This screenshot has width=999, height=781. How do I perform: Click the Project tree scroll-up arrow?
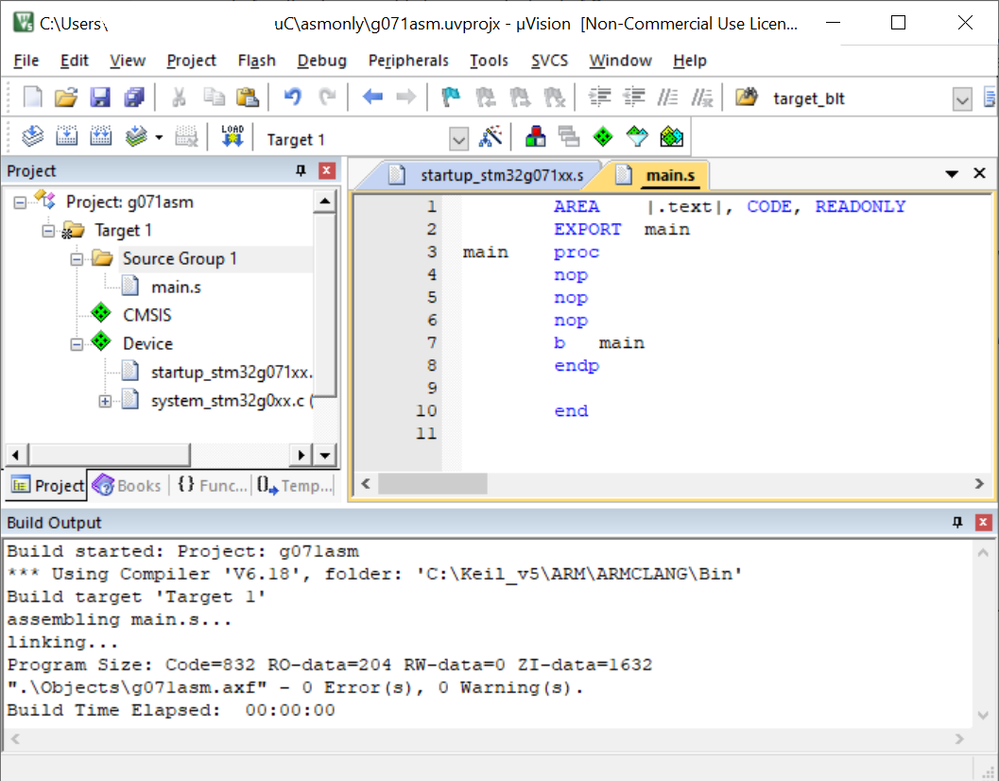coord(325,201)
